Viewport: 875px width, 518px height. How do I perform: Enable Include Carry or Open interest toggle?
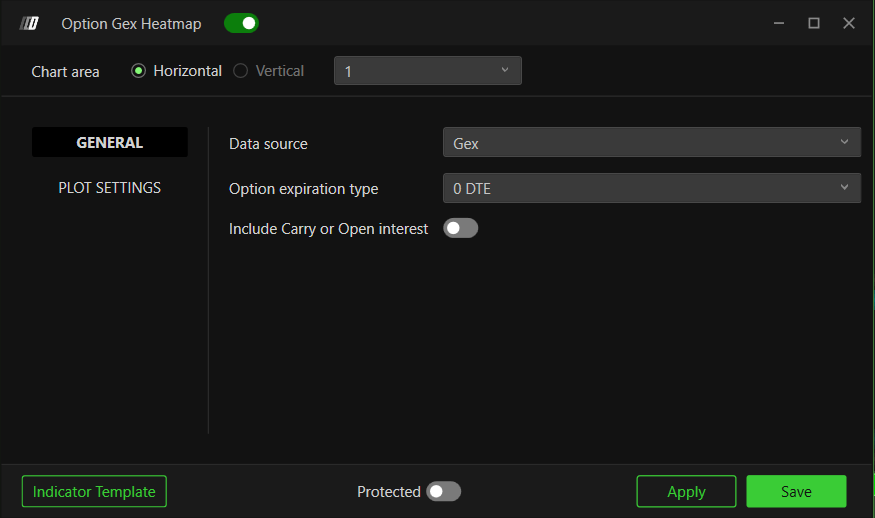click(460, 228)
